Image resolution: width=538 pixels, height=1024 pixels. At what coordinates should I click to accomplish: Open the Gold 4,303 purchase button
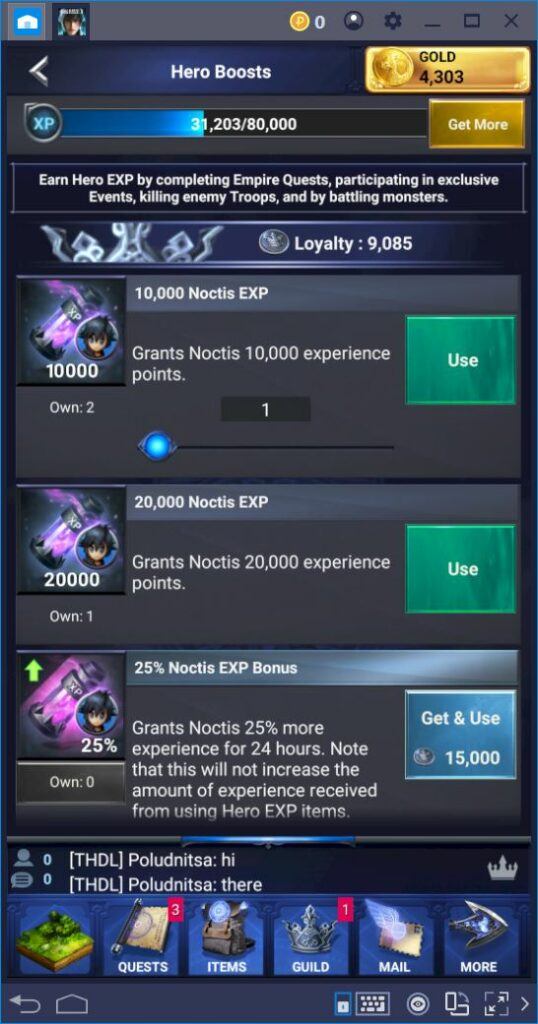point(448,69)
